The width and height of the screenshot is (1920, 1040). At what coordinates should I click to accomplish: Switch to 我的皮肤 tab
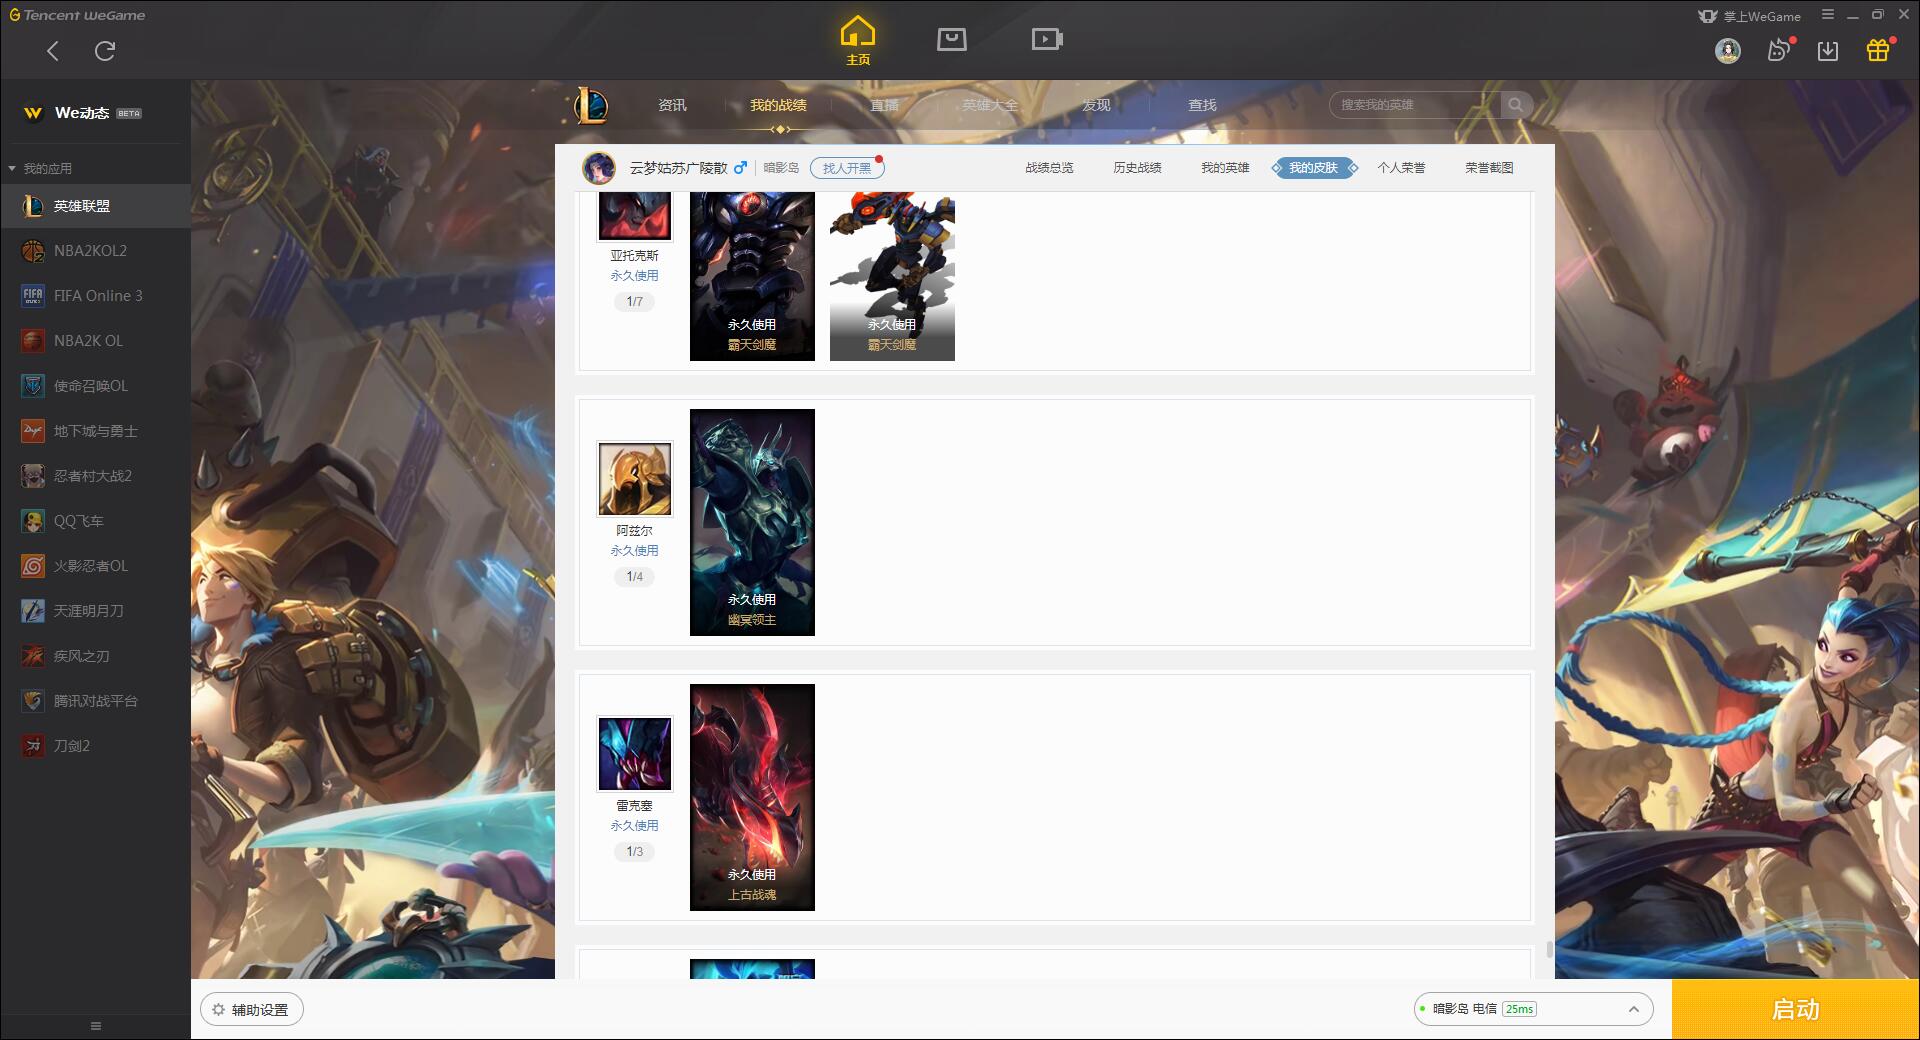1313,168
